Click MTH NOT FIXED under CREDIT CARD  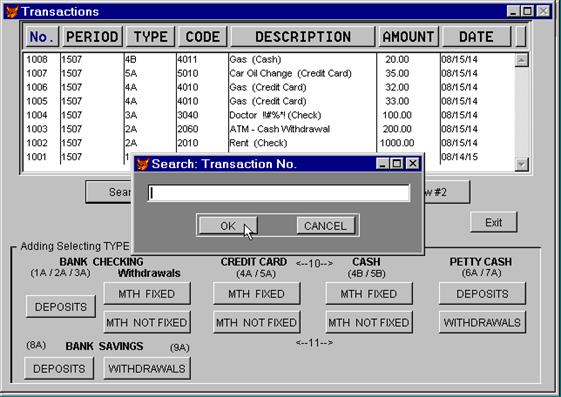[257, 322]
